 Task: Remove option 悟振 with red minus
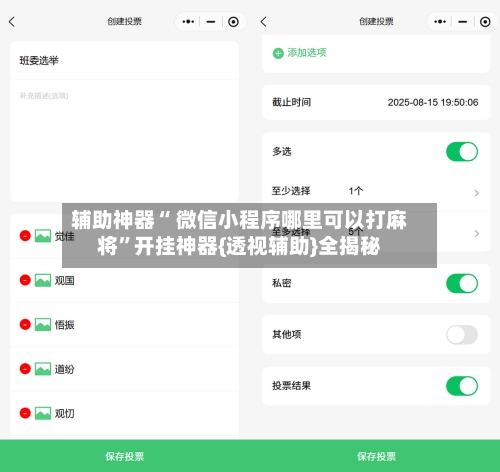coord(25,324)
